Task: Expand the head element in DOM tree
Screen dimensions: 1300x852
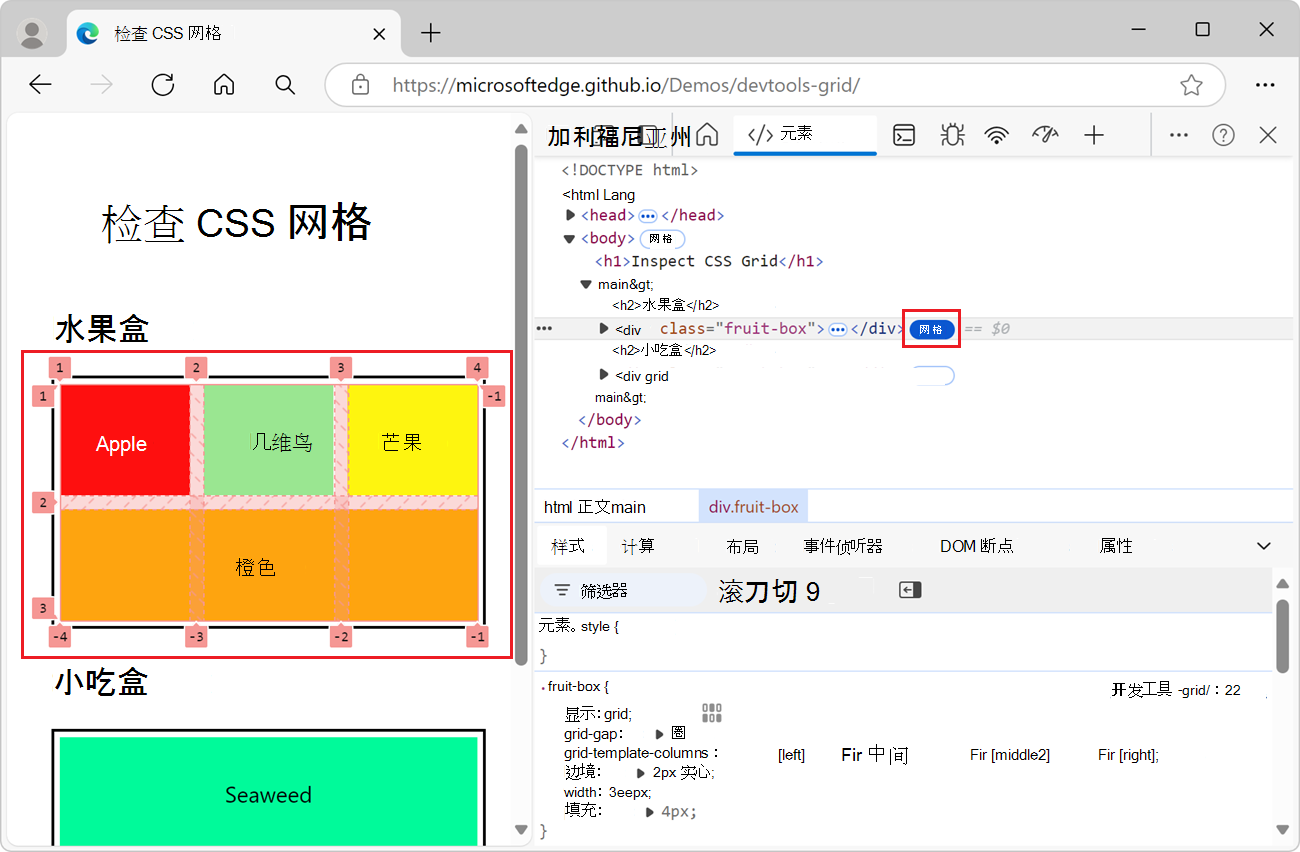Action: (x=570, y=215)
